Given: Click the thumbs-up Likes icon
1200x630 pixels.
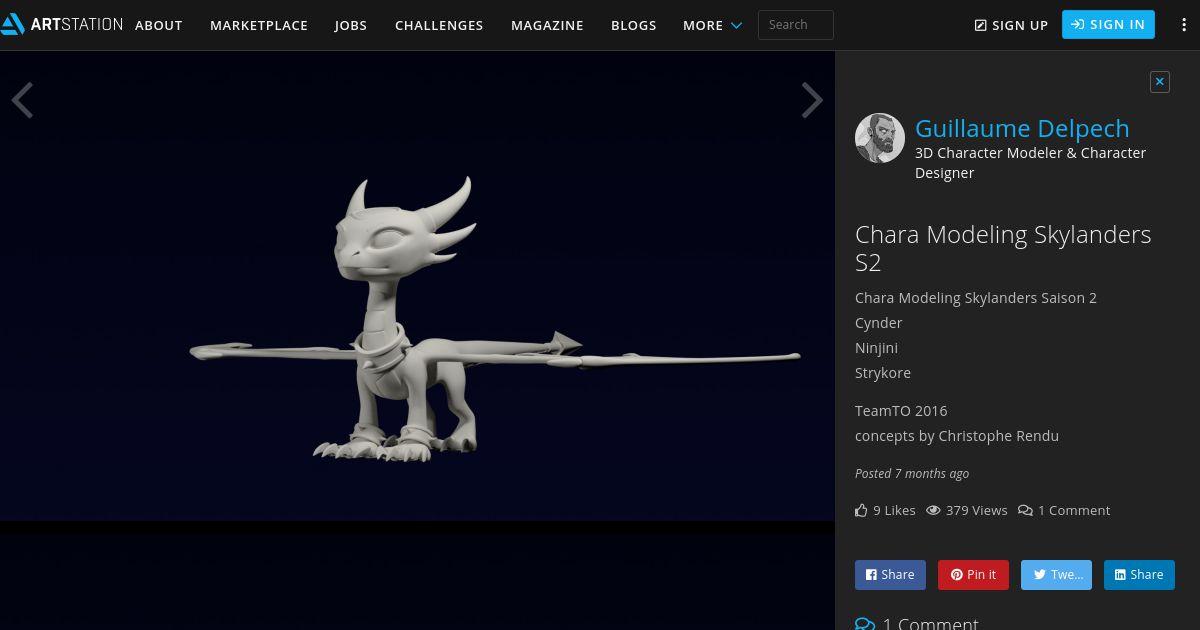Looking at the screenshot, I should pyautogui.click(x=861, y=510).
